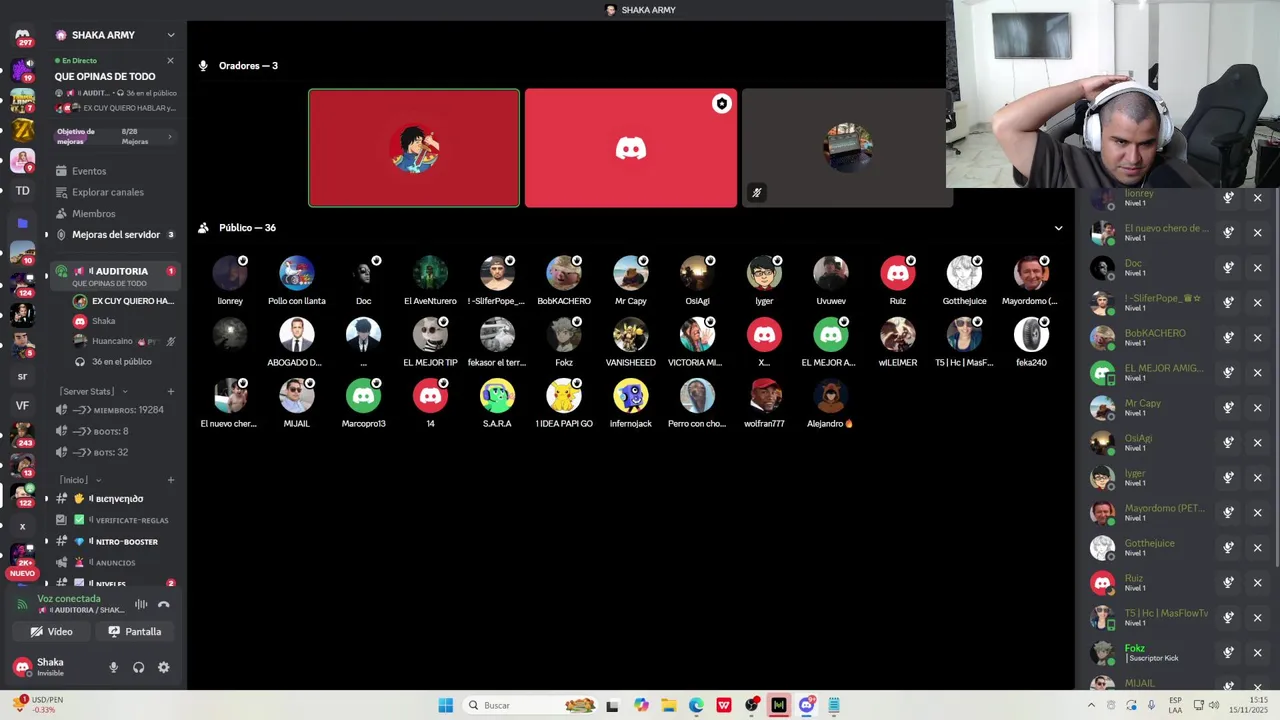
Task: Open Marcopro13 audience avatar
Action: (363, 396)
